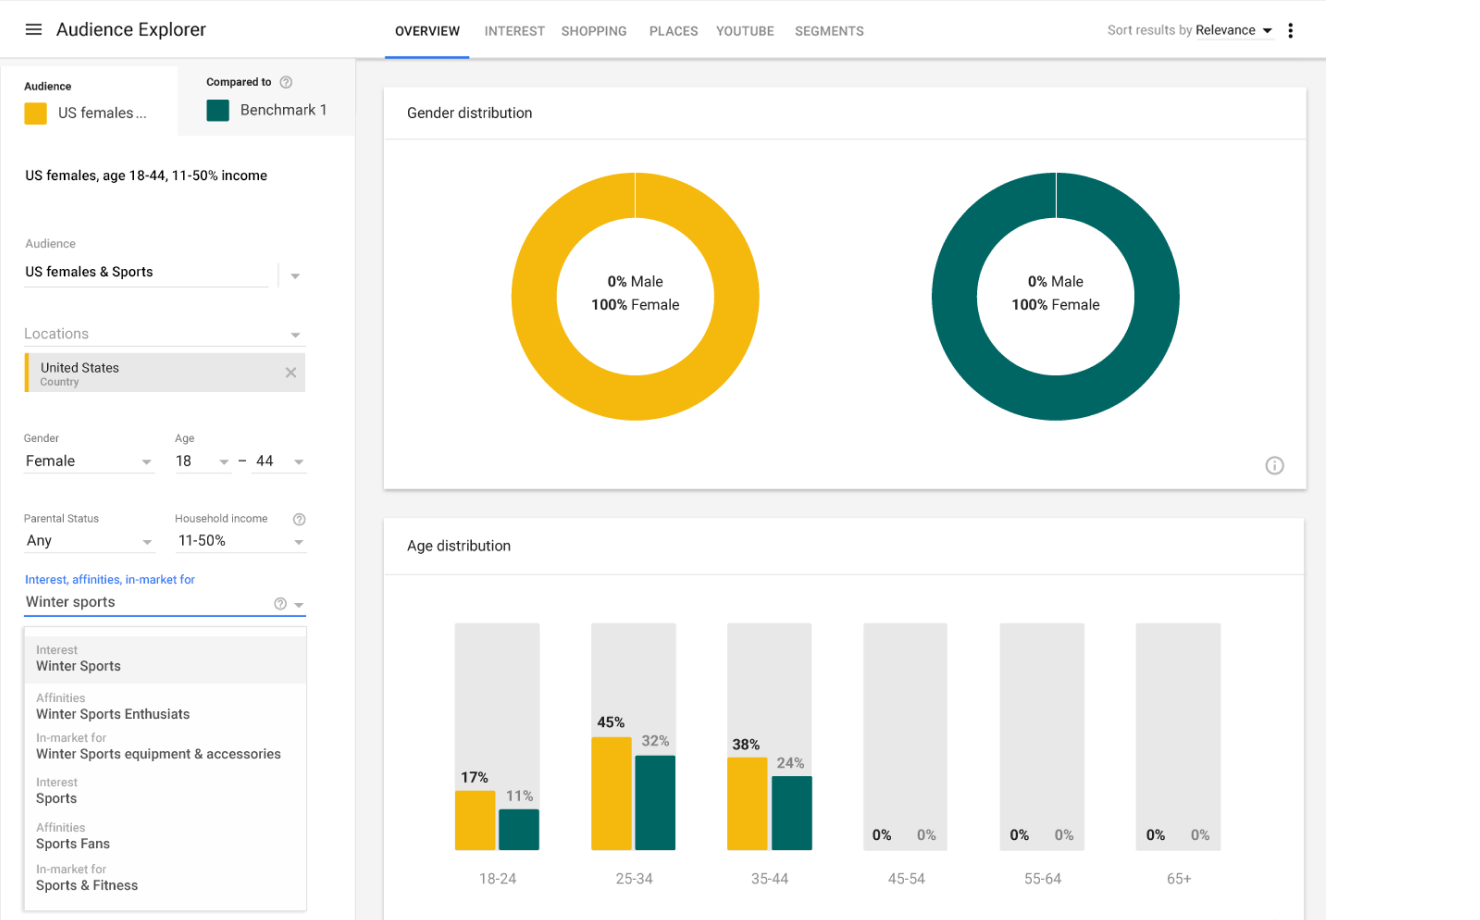Open the Parental Status dropdown

tap(88, 541)
